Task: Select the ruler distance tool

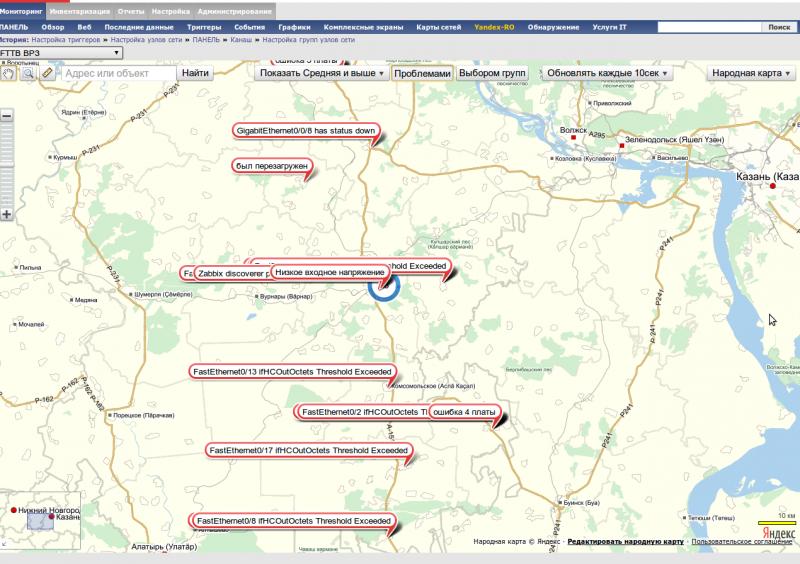Action: 47,73
